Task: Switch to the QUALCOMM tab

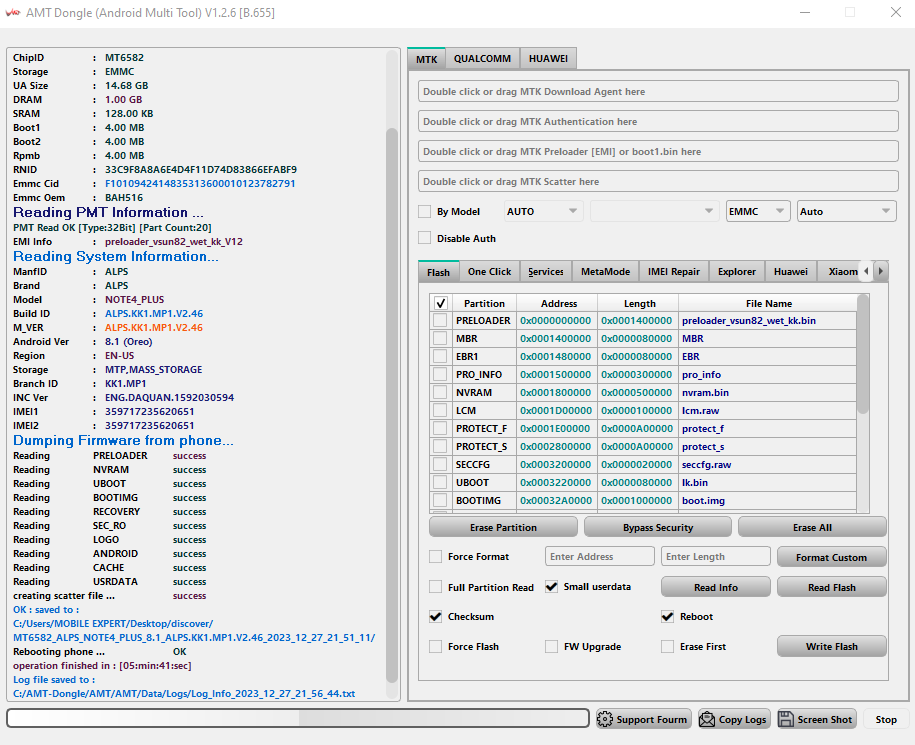Action: tap(483, 59)
